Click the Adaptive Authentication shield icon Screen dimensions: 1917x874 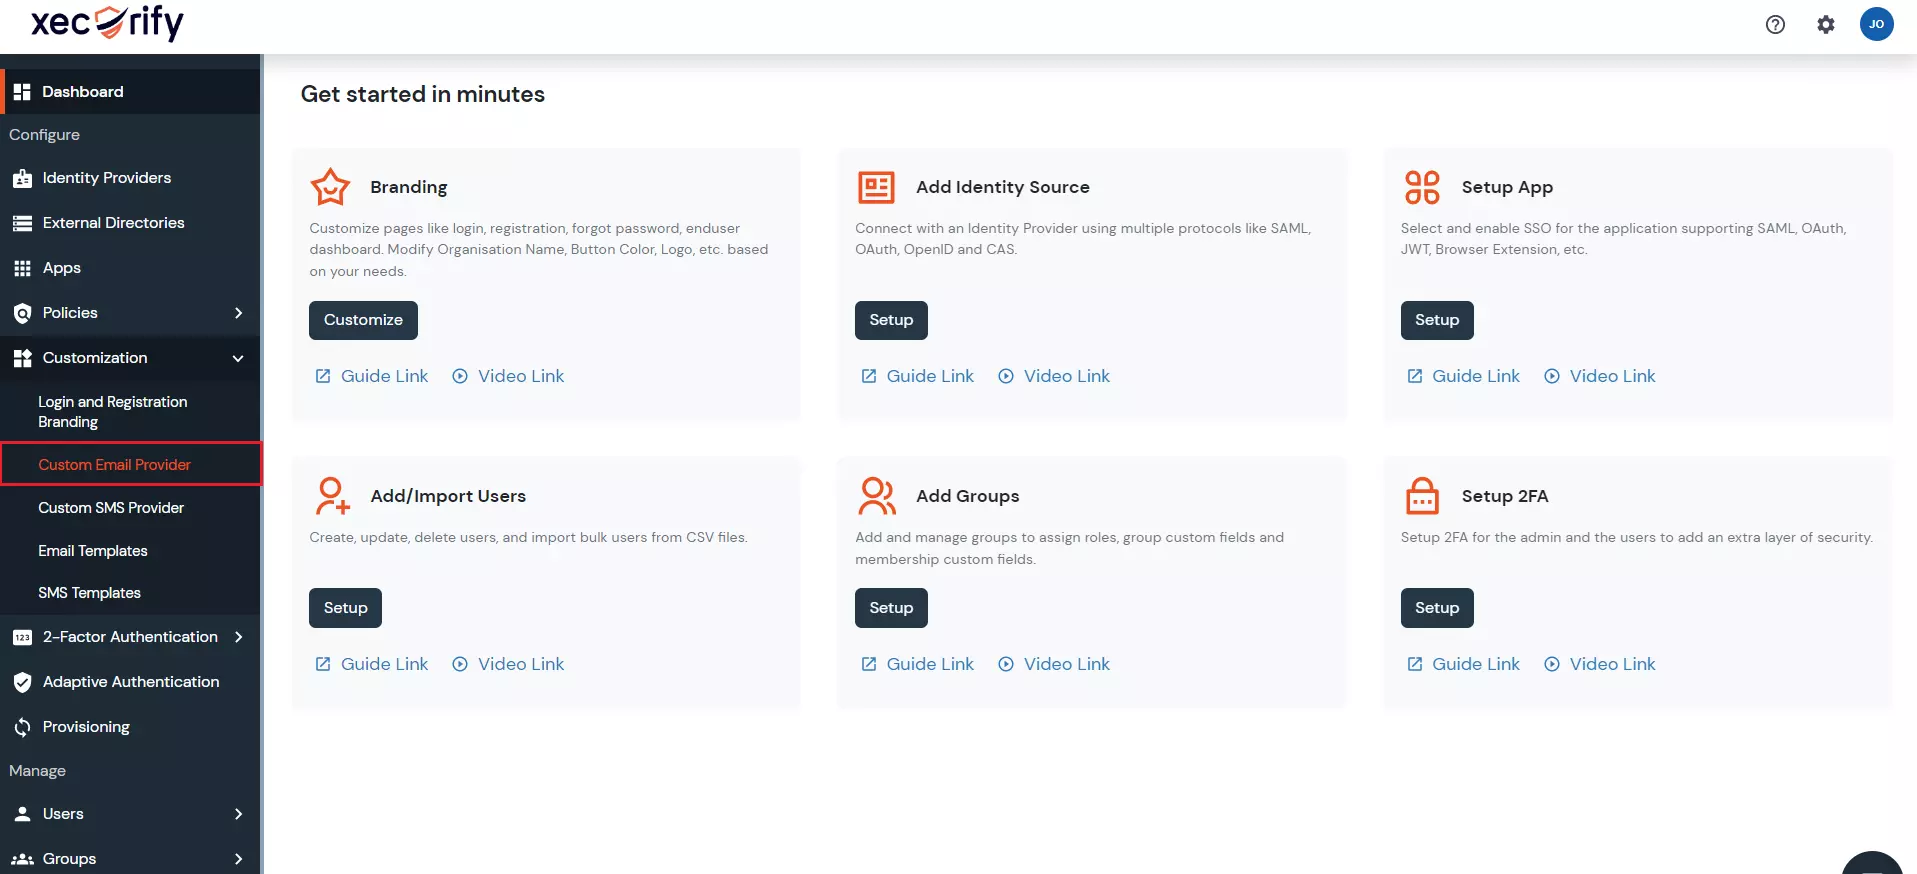pyautogui.click(x=22, y=682)
